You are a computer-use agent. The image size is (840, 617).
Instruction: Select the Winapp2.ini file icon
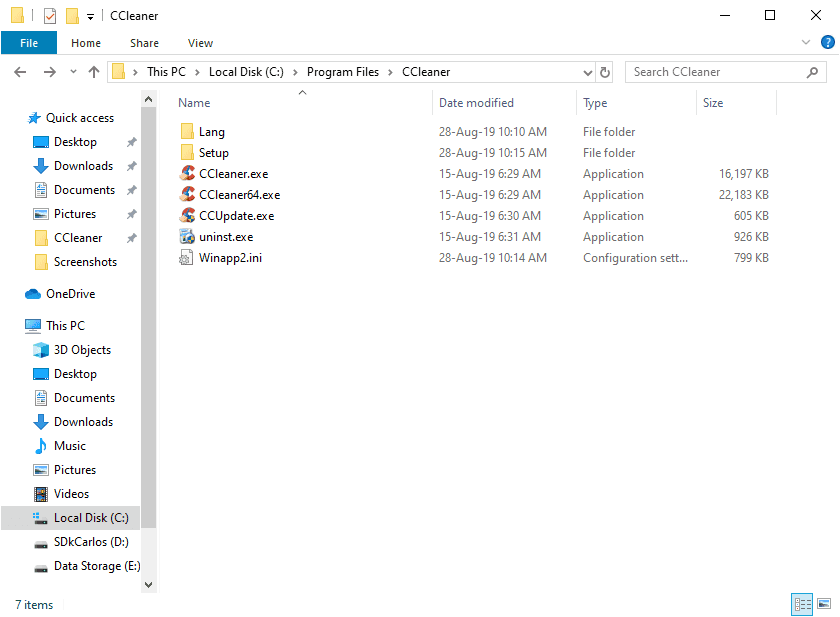tap(186, 257)
